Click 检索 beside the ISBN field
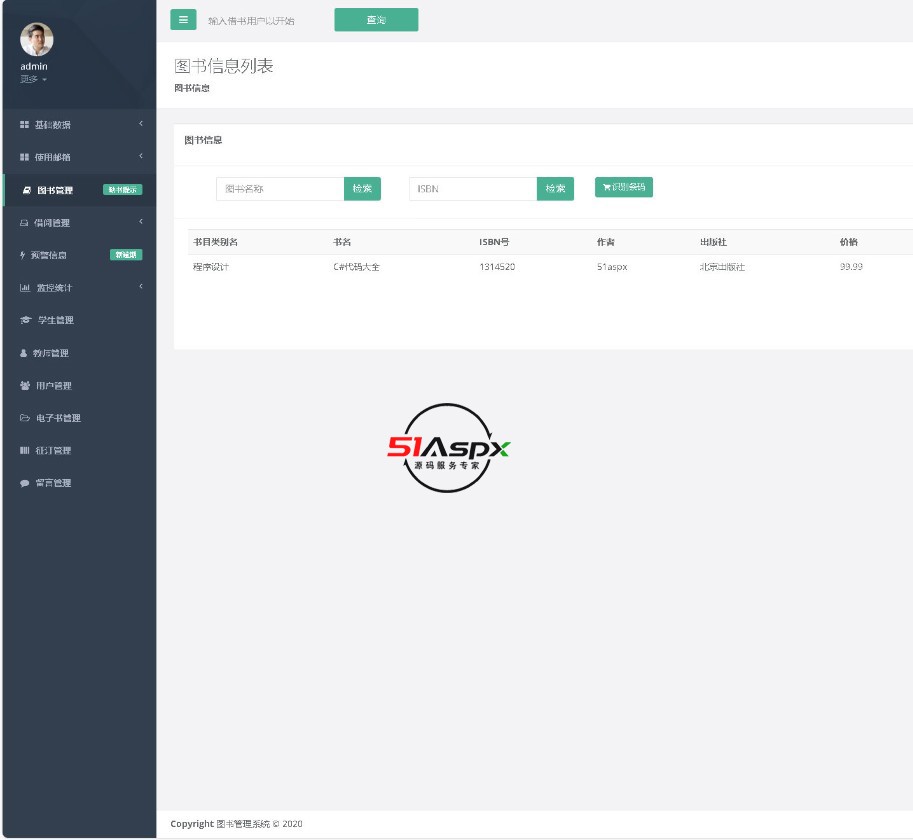Image resolution: width=913 pixels, height=840 pixels. [555, 189]
